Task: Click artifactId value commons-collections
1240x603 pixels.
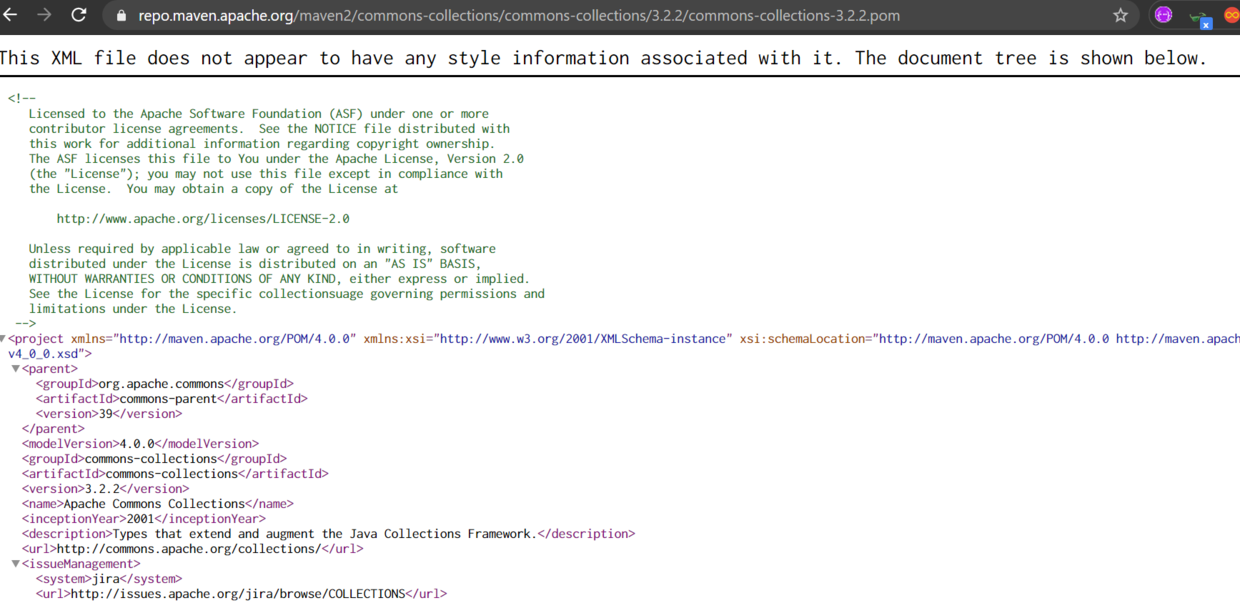Action: (x=172, y=474)
